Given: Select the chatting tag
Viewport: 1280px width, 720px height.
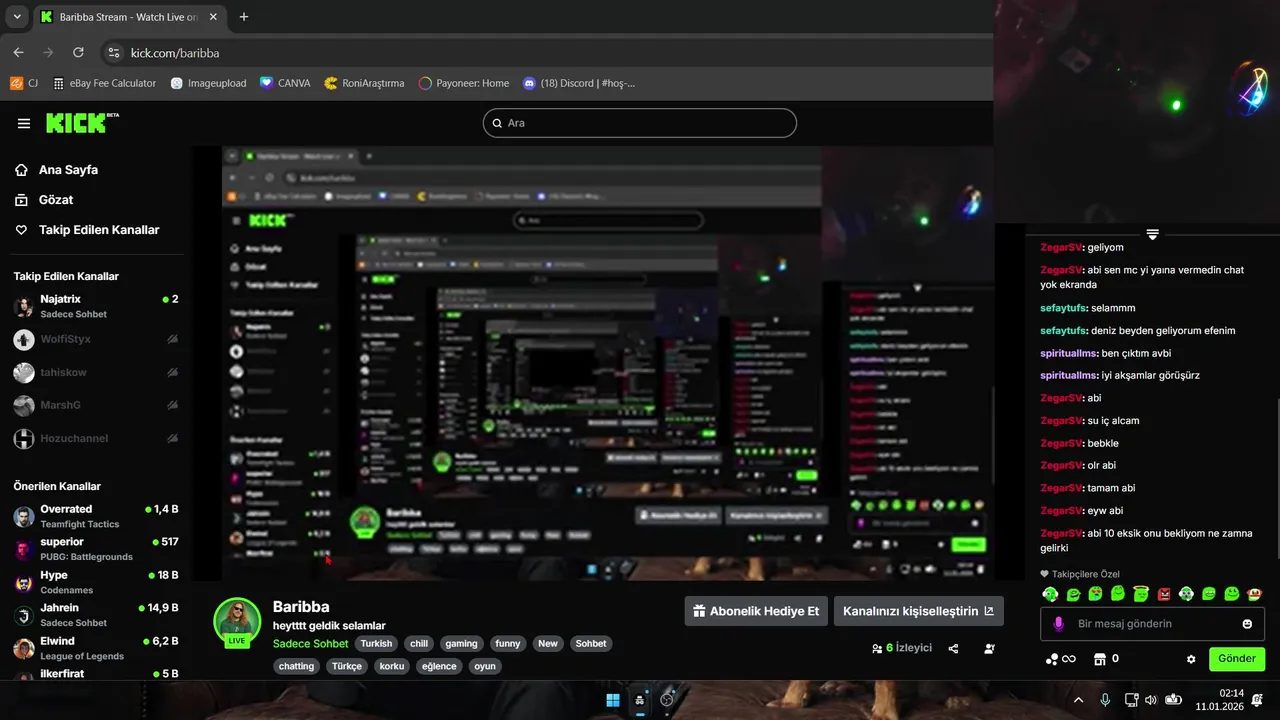Looking at the screenshot, I should pos(296,666).
